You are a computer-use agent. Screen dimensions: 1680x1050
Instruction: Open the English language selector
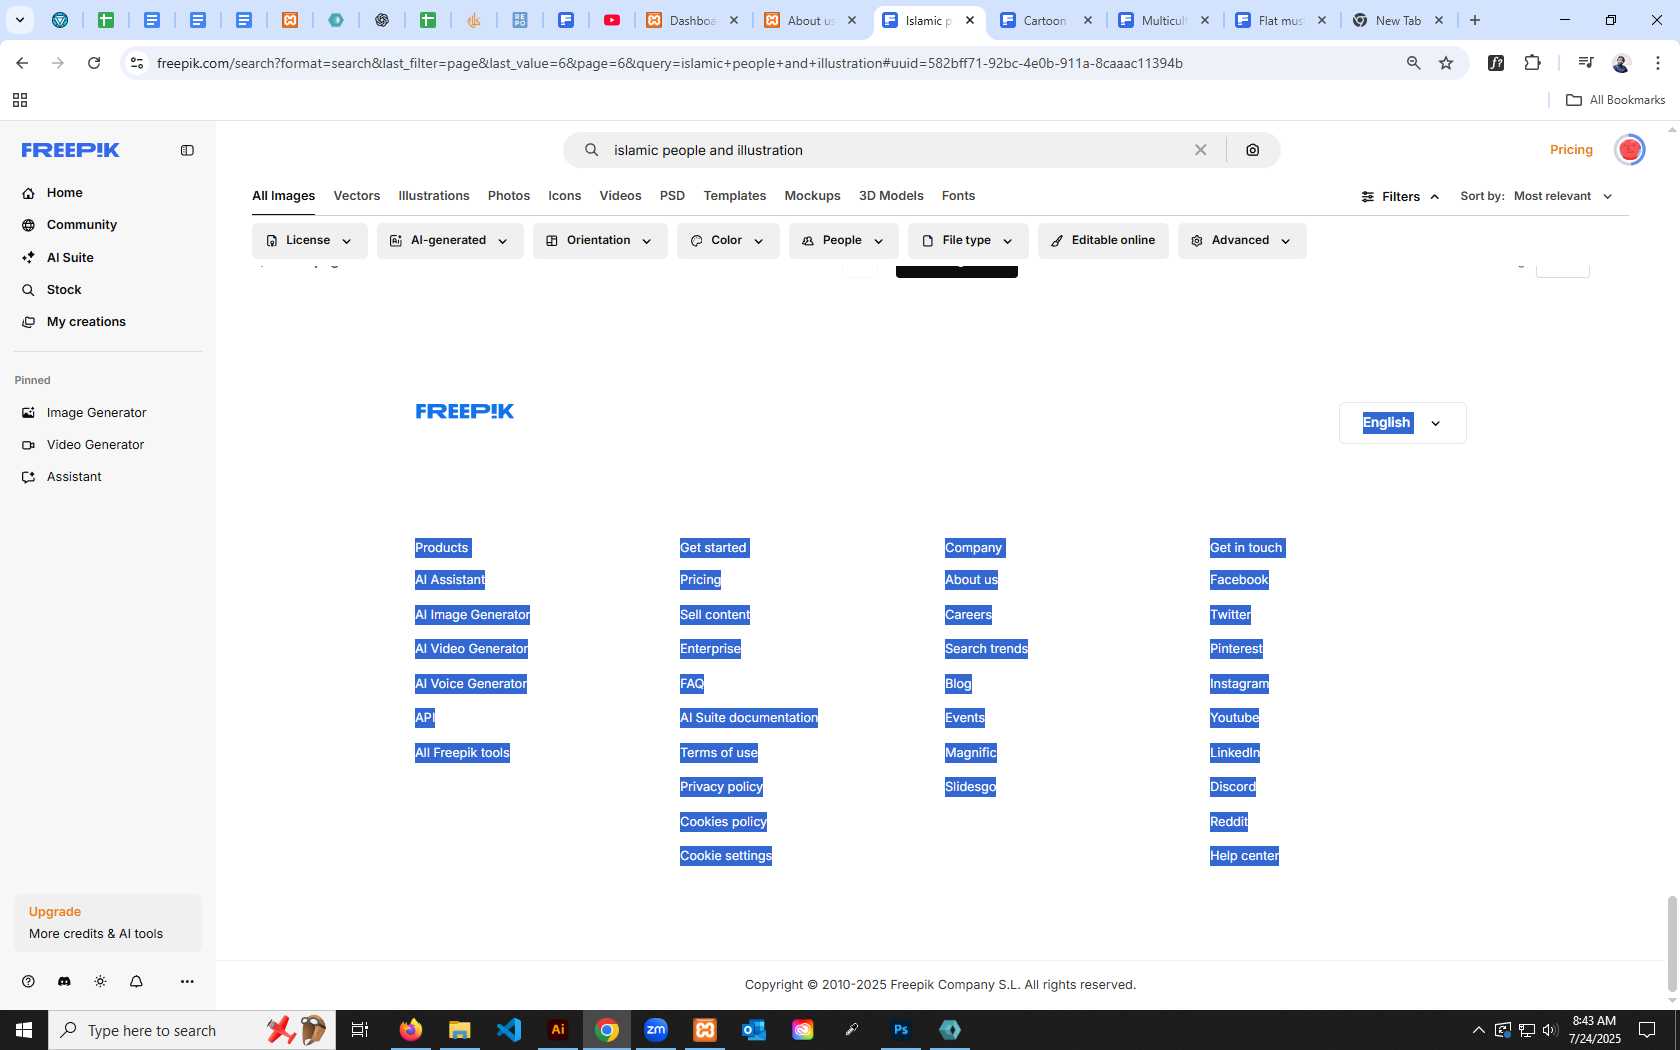[1402, 423]
